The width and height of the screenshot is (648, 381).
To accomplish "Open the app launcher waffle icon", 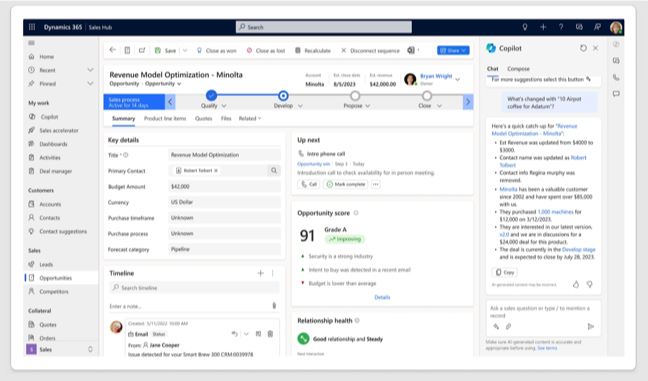I will (x=32, y=27).
